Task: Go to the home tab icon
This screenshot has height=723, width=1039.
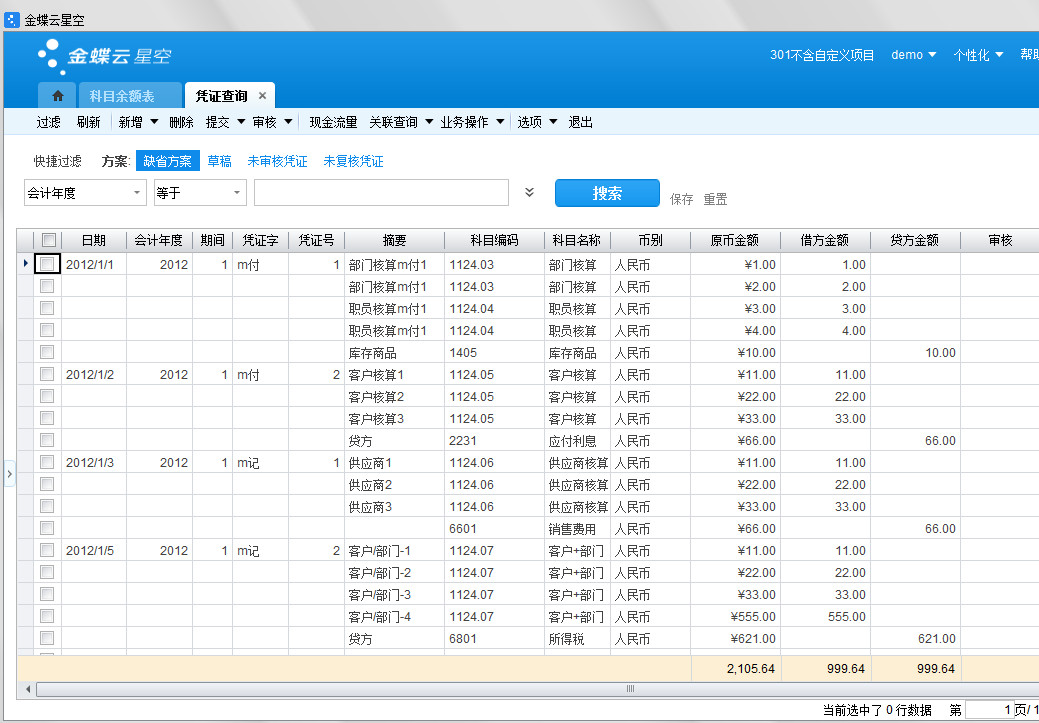Action: (58, 96)
